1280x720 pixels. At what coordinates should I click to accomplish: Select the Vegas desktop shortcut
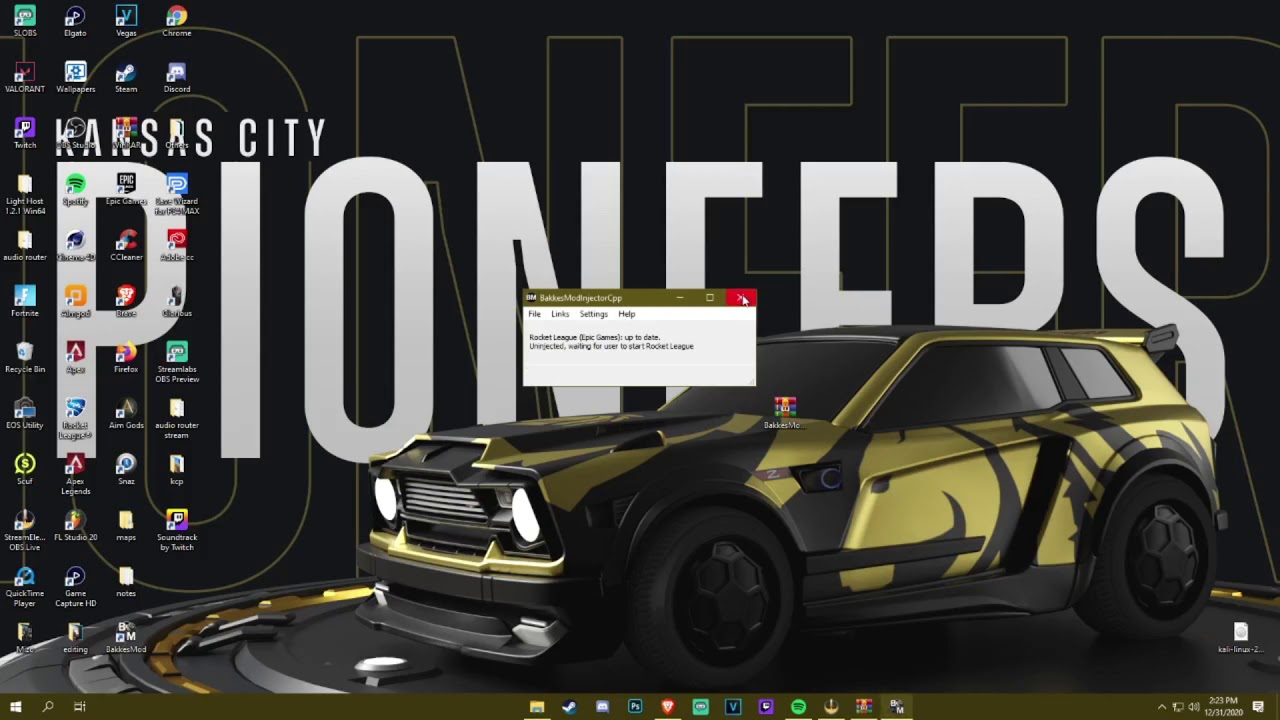(126, 21)
